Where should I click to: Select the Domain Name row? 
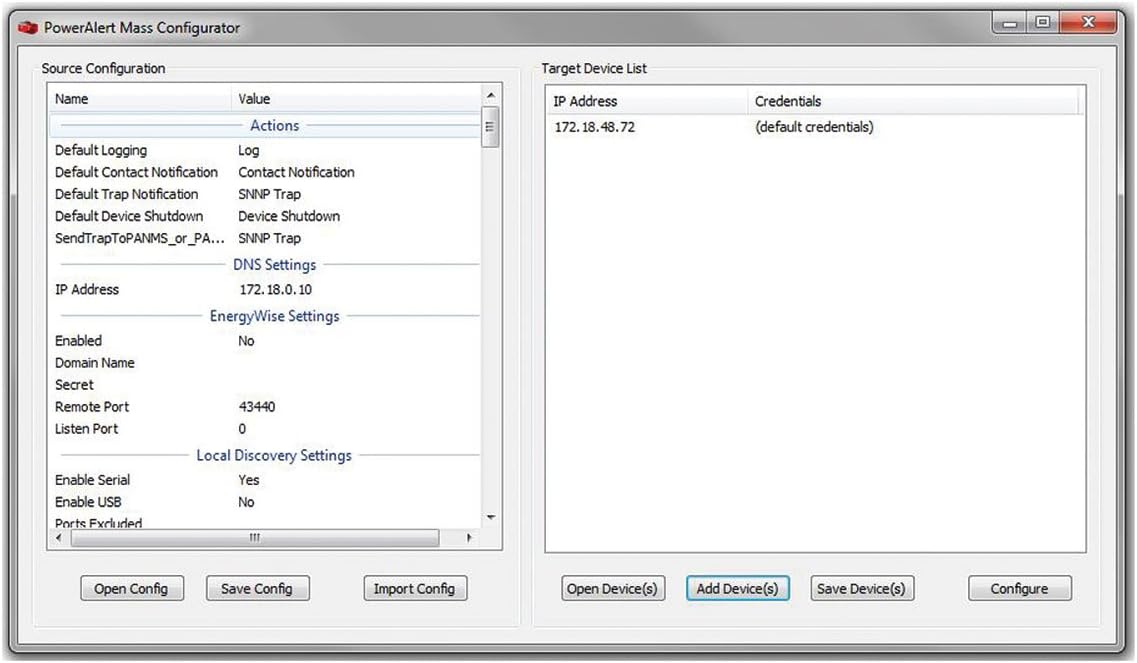[x=265, y=363]
